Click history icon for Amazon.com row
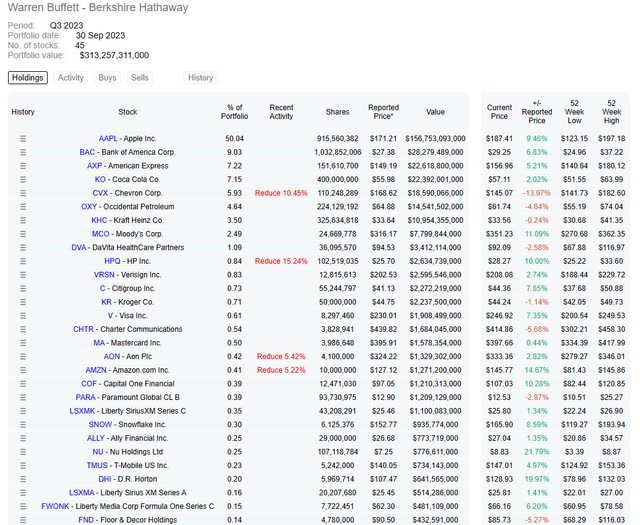This screenshot has width=640, height=525. tap(23, 369)
